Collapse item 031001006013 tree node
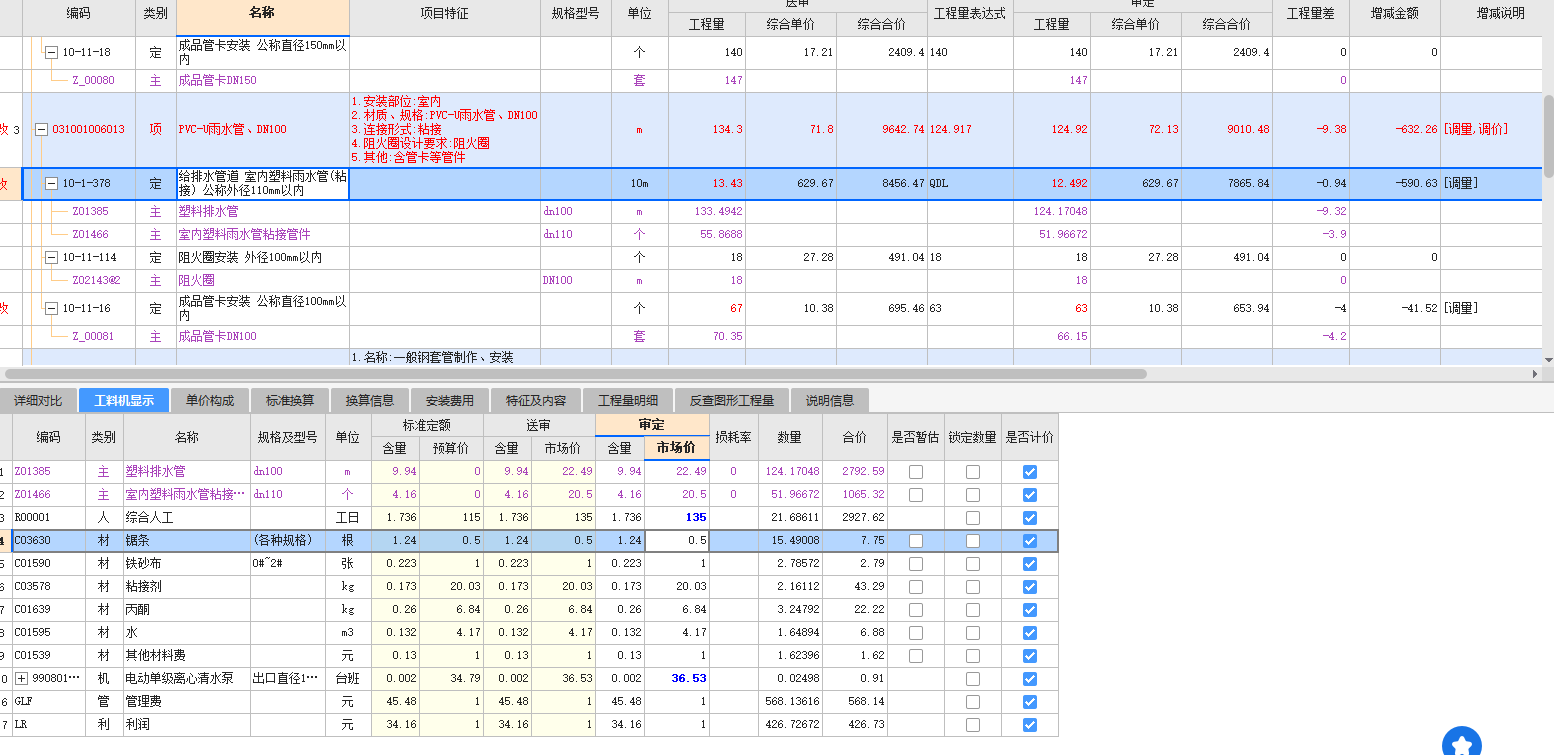Image resolution: width=1554 pixels, height=755 pixels. click(41, 129)
